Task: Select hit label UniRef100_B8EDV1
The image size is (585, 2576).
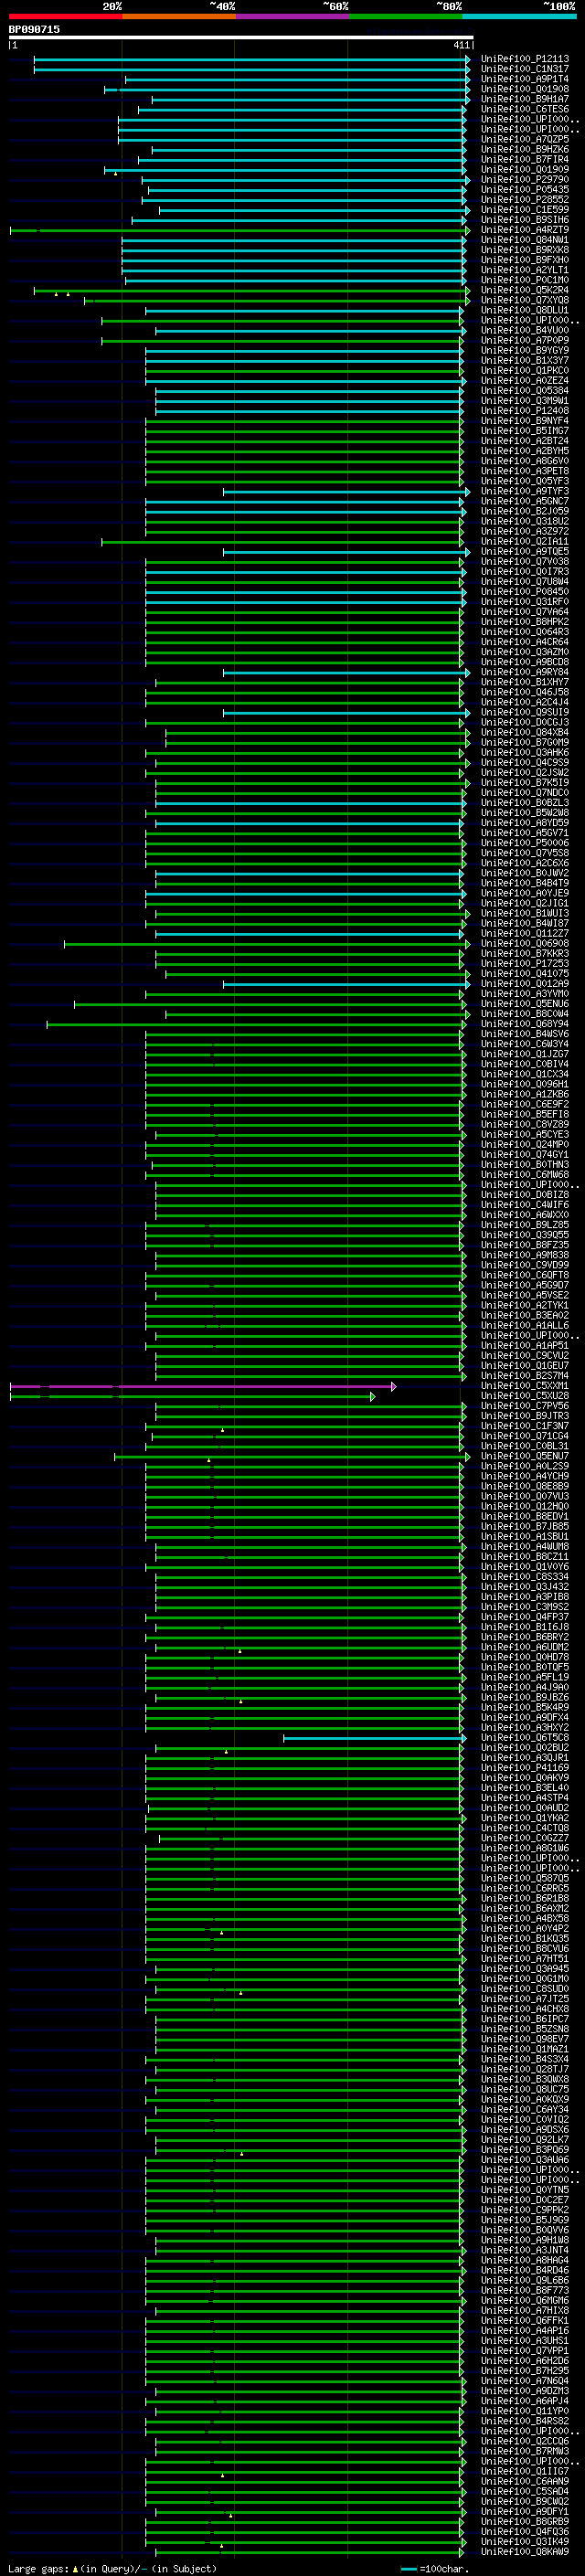Action: pos(524,1517)
